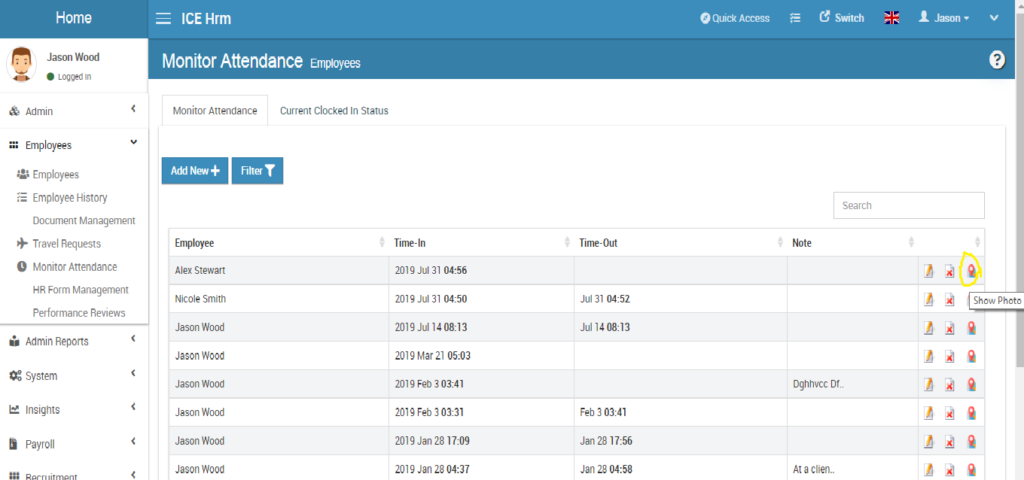Open Employee History
Screen dimensions: 1024x480
[69, 197]
